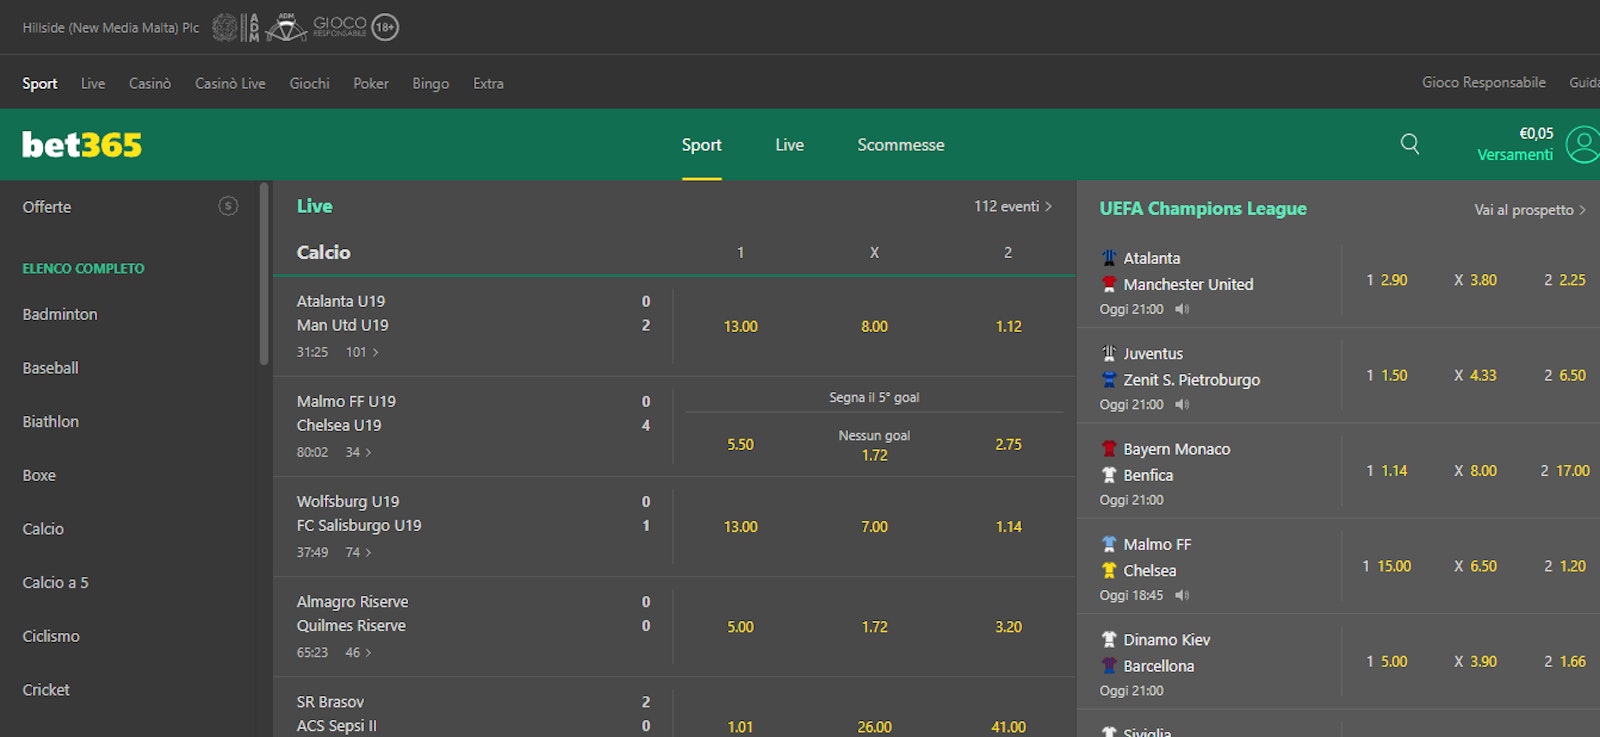The image size is (1600, 737).
Task: Click the sidebar vertical scrollbar
Action: 264,273
